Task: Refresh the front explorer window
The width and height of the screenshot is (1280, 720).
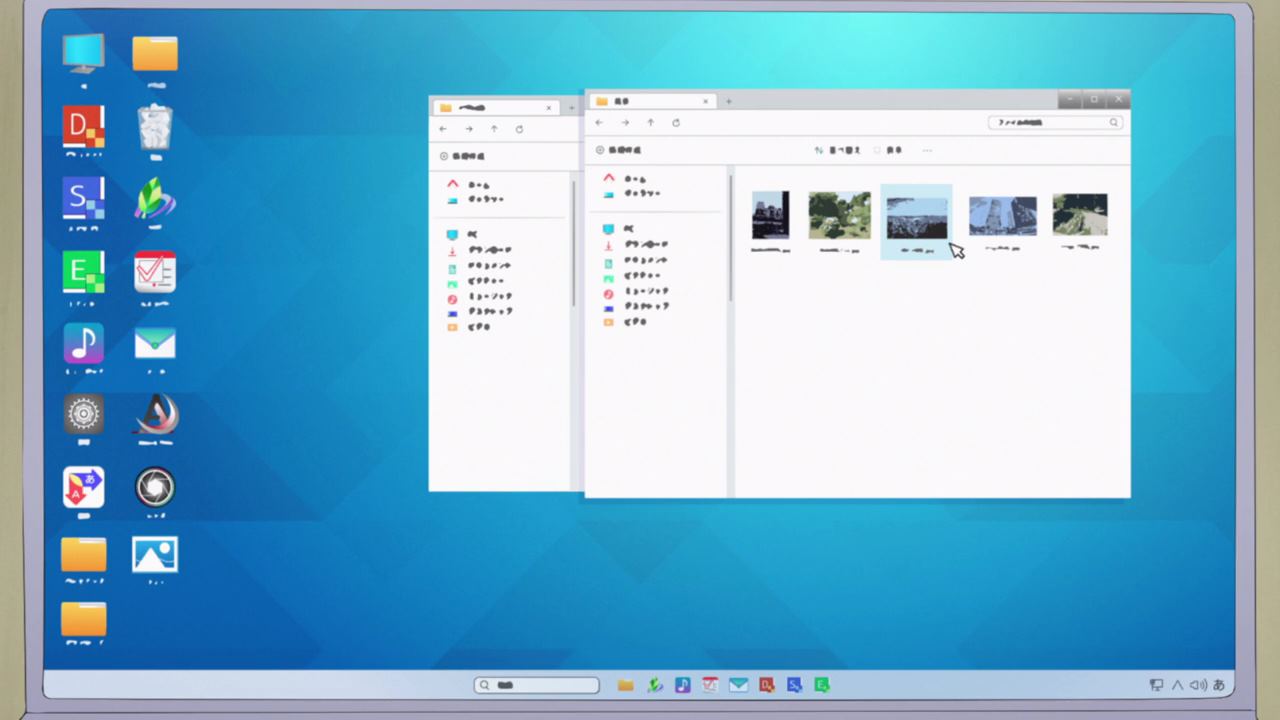Action: (676, 122)
